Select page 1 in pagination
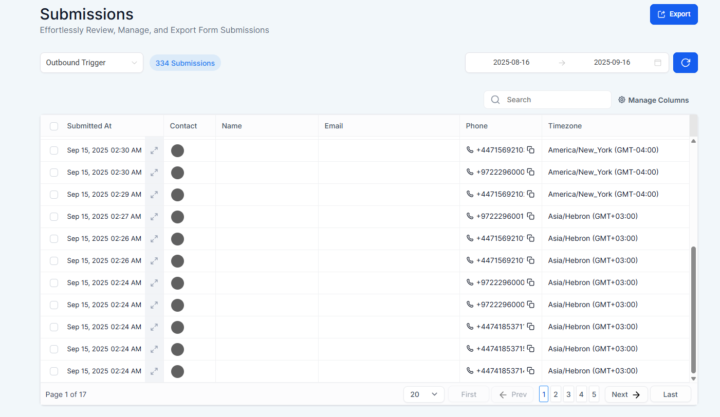This screenshot has width=720, height=417. [544, 394]
